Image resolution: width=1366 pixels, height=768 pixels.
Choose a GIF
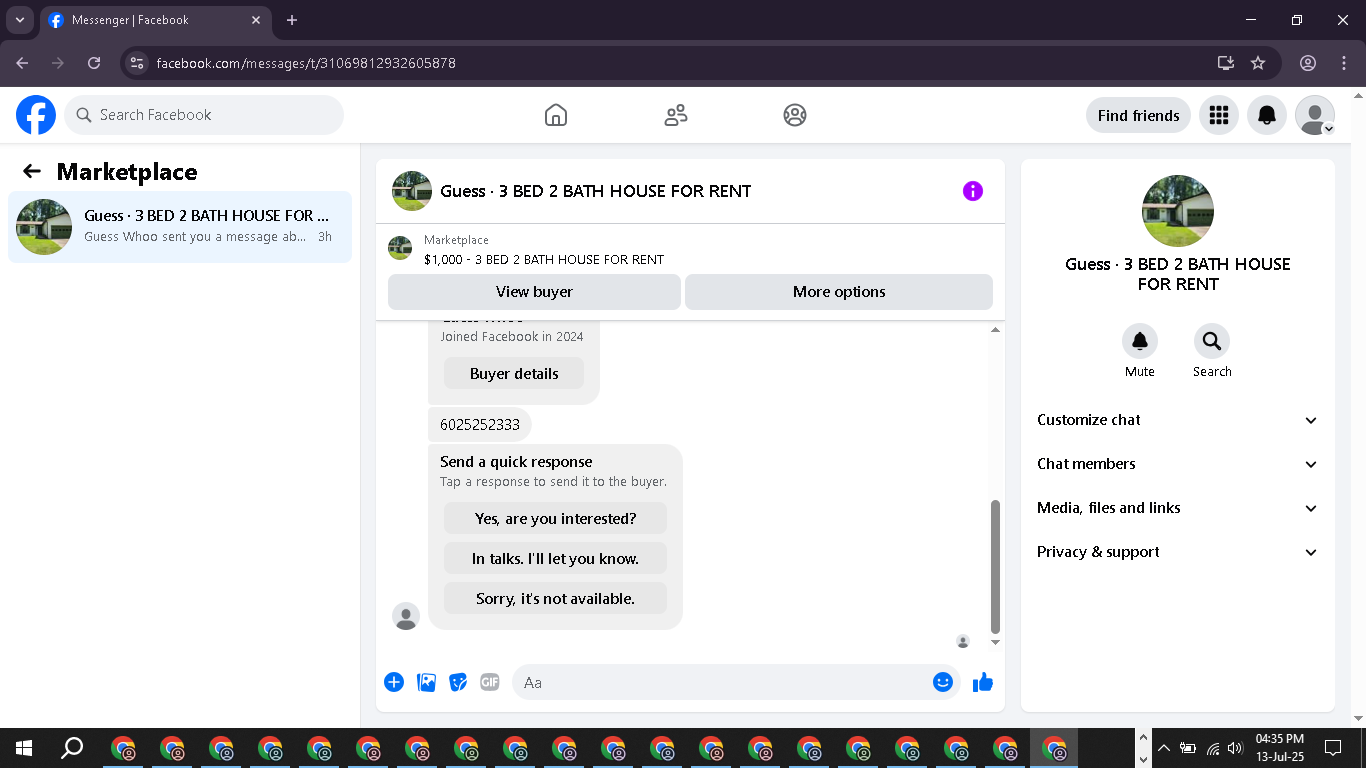[489, 682]
